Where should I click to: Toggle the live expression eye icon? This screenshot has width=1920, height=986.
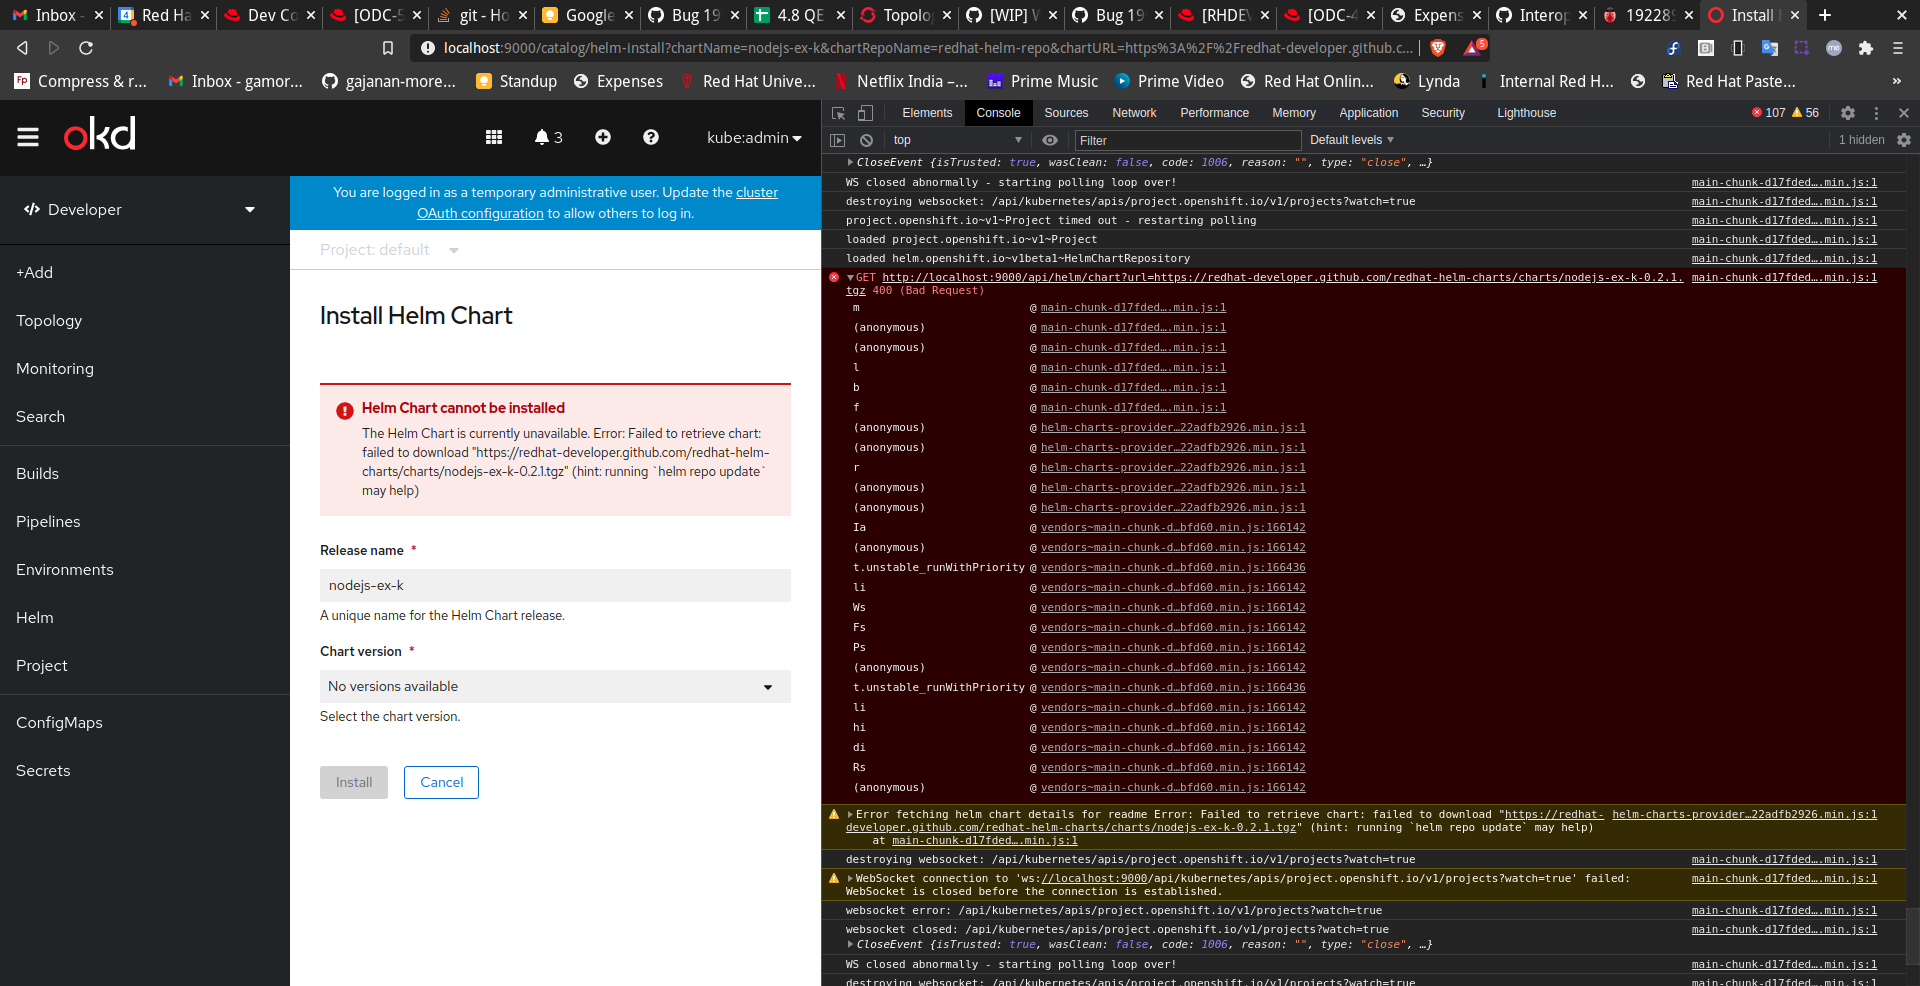pyautogui.click(x=1049, y=140)
